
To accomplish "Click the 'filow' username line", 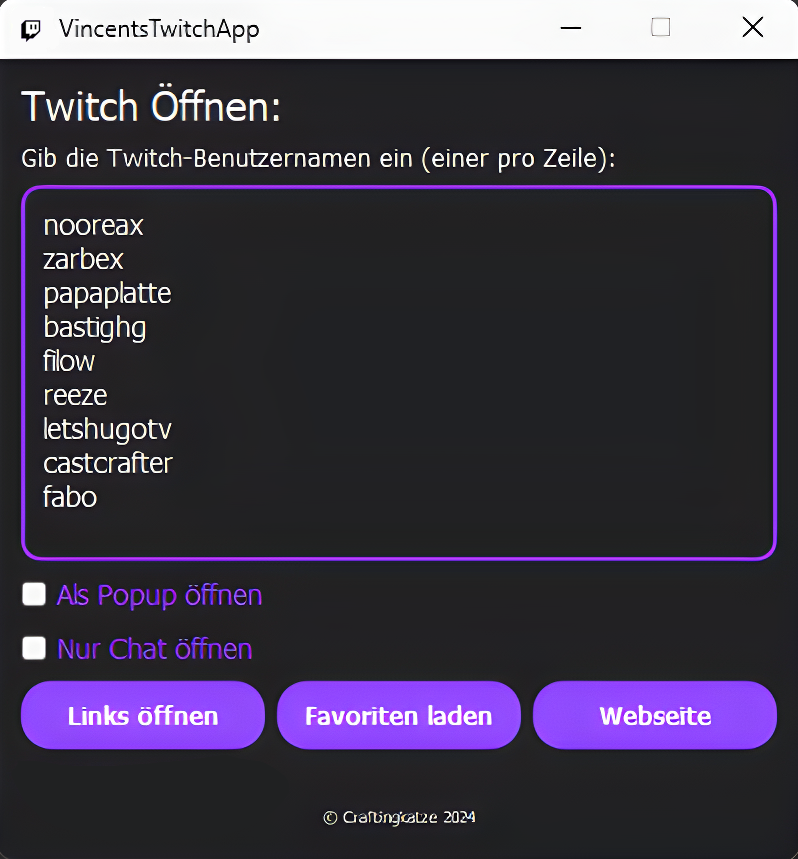I will click(69, 361).
